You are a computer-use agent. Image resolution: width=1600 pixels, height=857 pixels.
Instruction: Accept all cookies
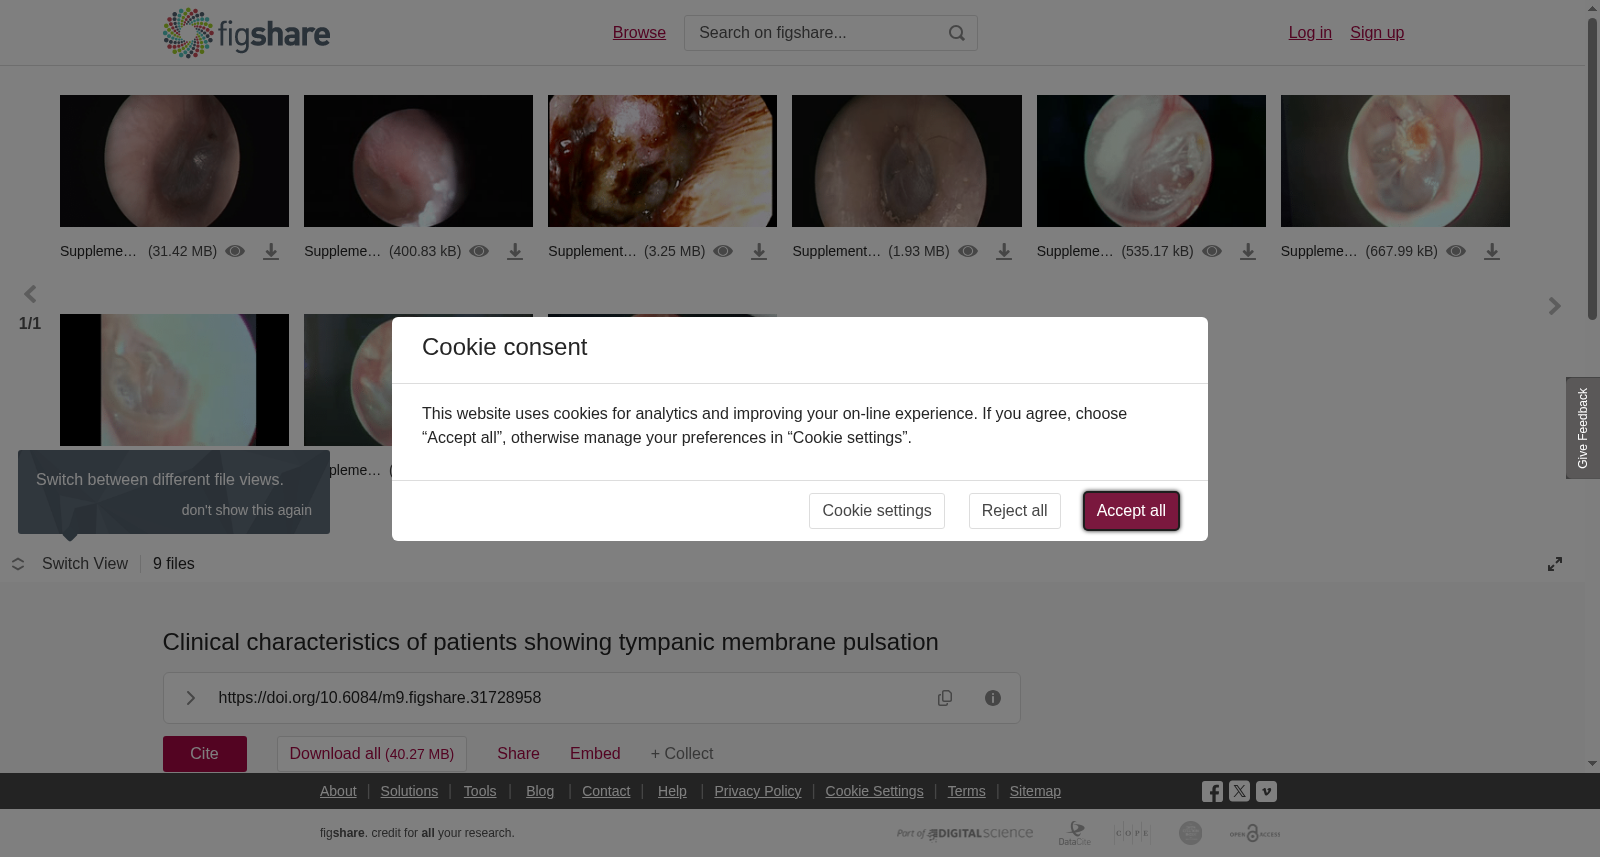[1131, 511]
